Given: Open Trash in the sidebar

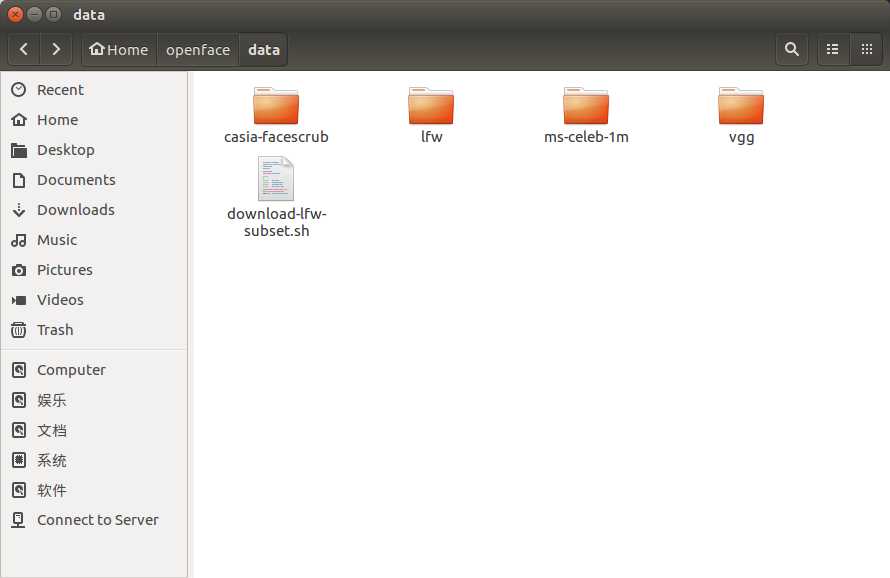Looking at the screenshot, I should point(94,330).
